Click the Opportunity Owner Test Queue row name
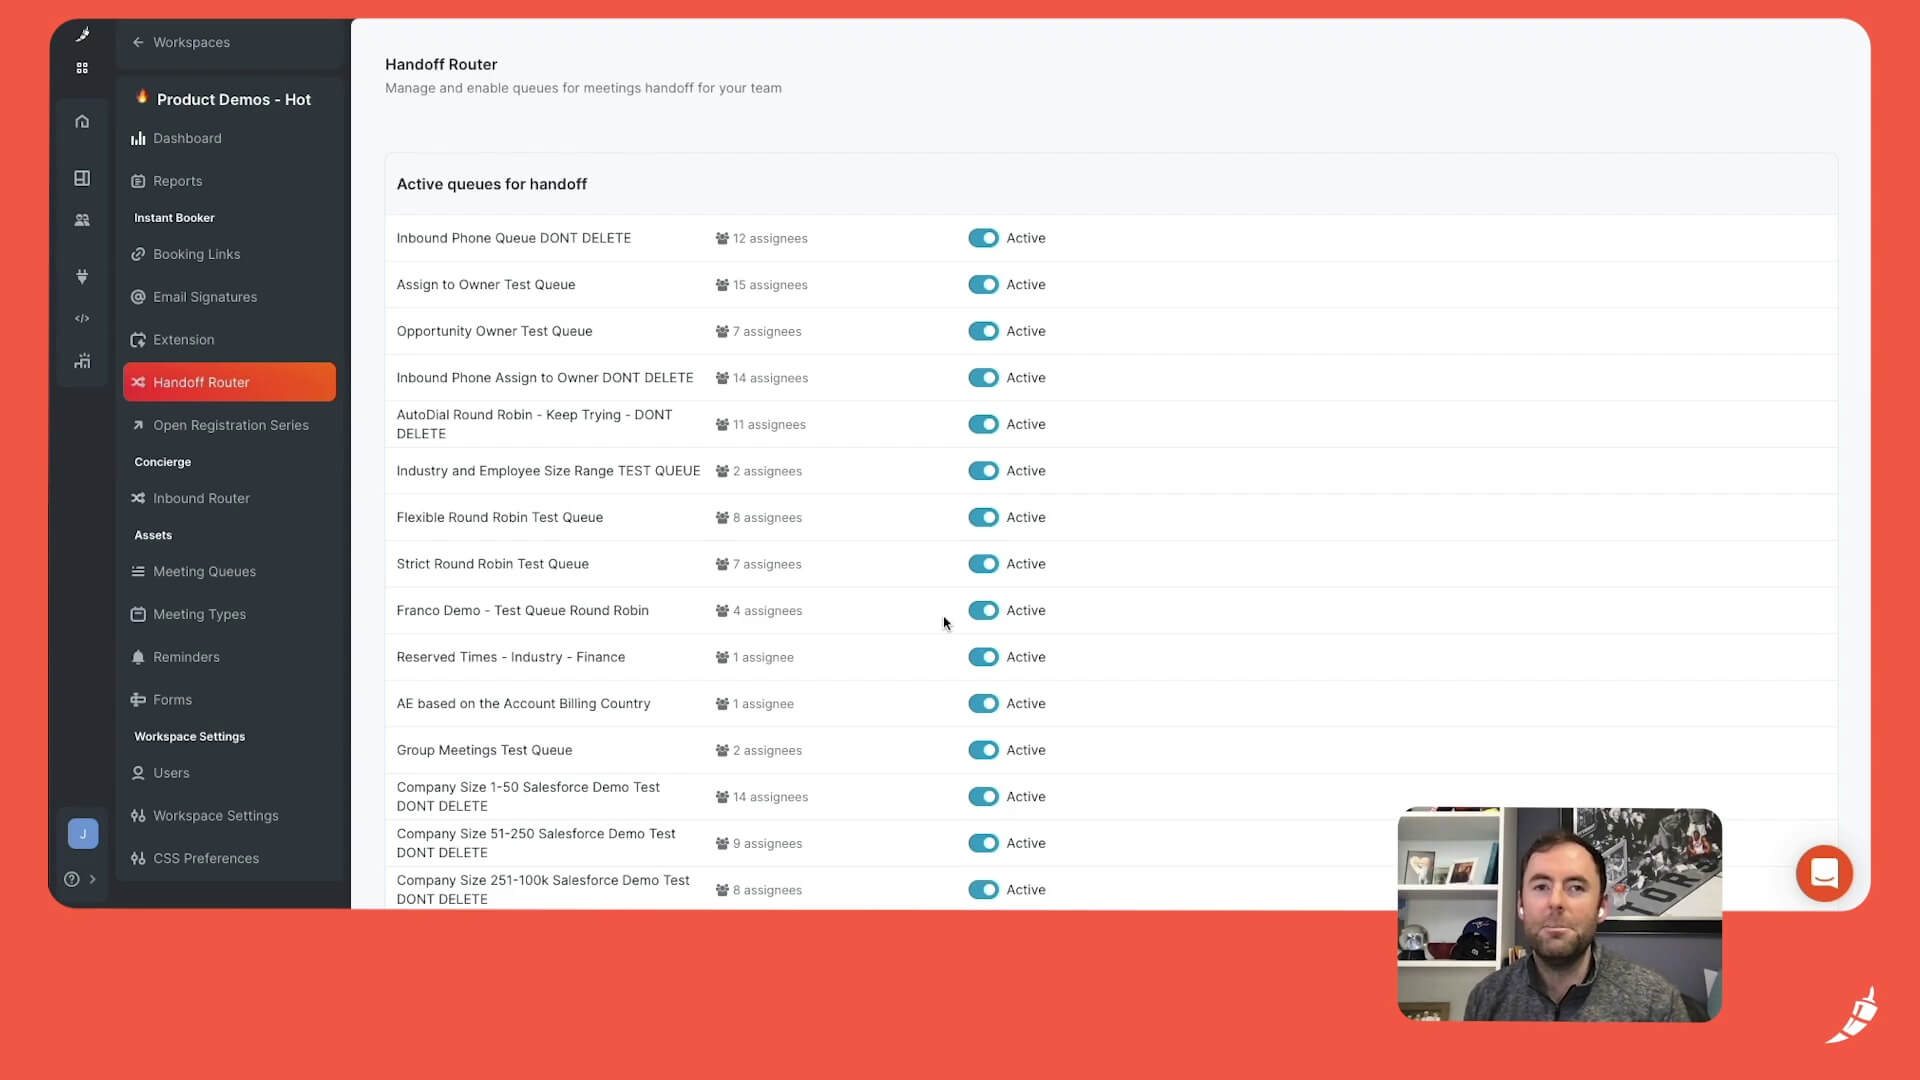 (494, 332)
